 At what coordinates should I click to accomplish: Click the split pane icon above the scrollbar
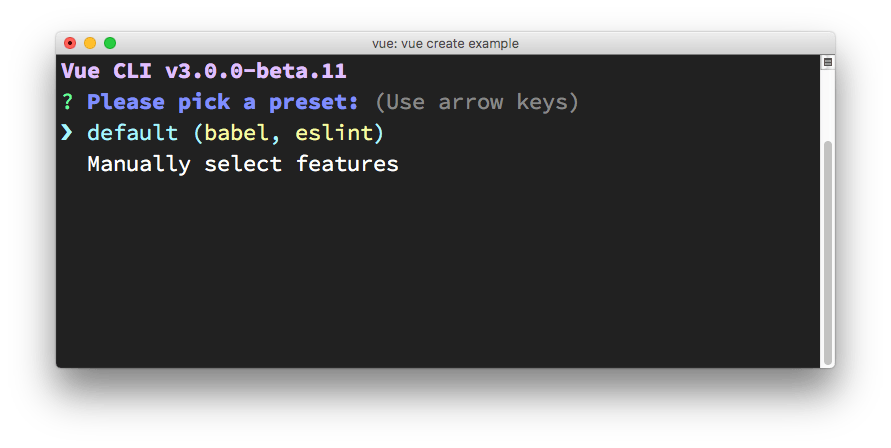[827, 63]
